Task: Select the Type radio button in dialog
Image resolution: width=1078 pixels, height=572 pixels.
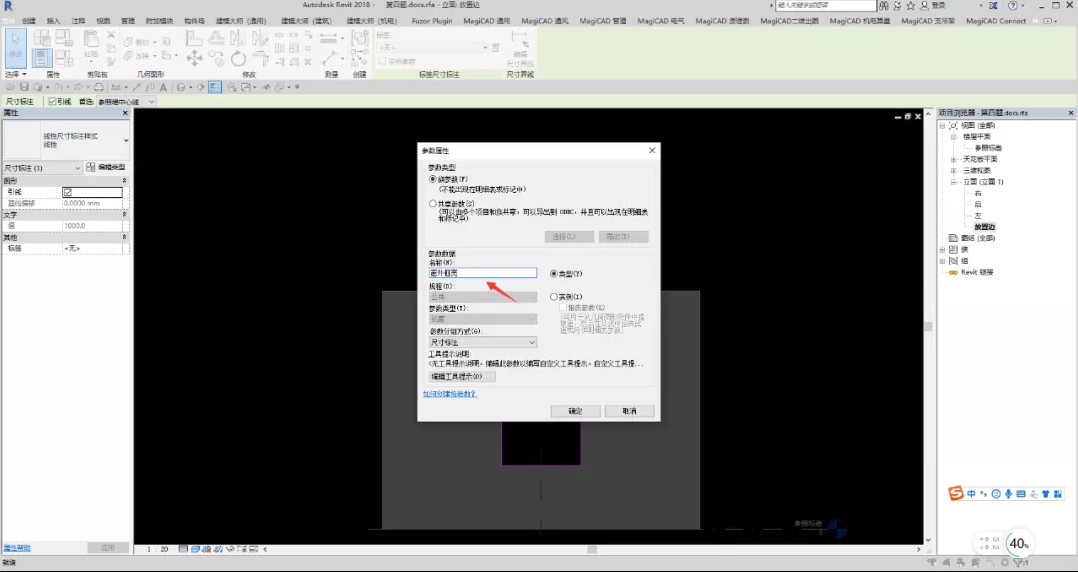Action: point(553,273)
